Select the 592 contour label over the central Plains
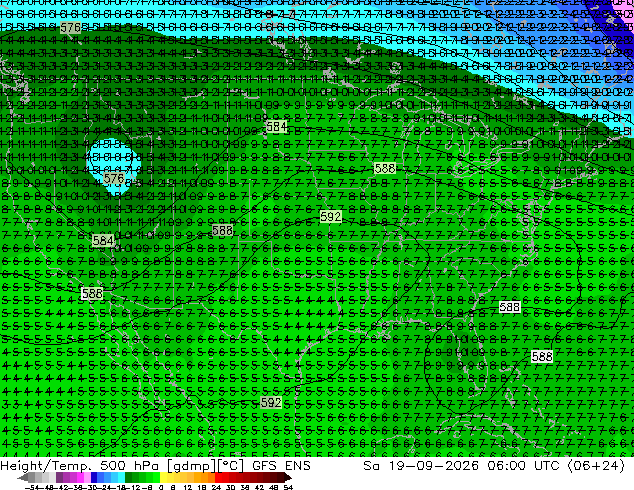634x490 pixels. 330,217
